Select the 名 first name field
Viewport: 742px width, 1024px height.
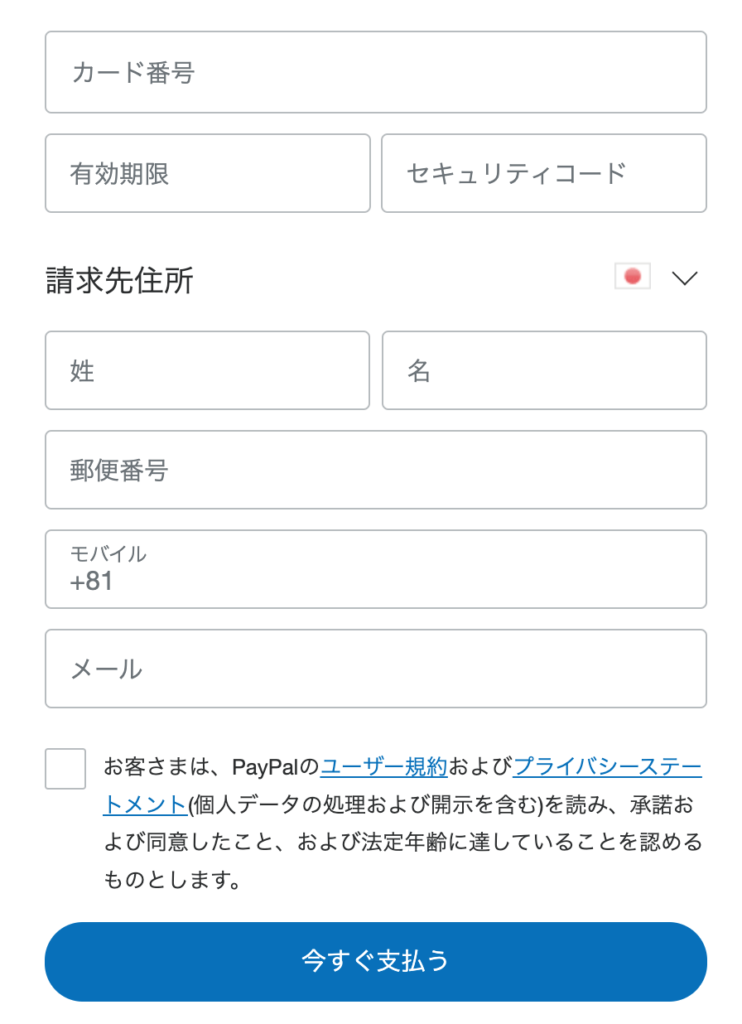click(x=544, y=370)
